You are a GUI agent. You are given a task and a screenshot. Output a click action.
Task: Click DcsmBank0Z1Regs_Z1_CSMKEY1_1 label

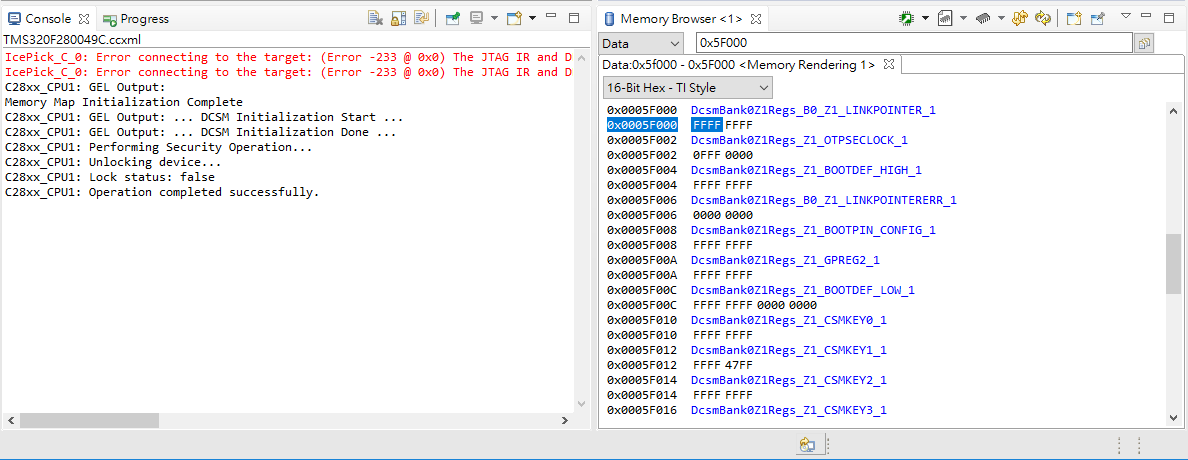(x=789, y=350)
